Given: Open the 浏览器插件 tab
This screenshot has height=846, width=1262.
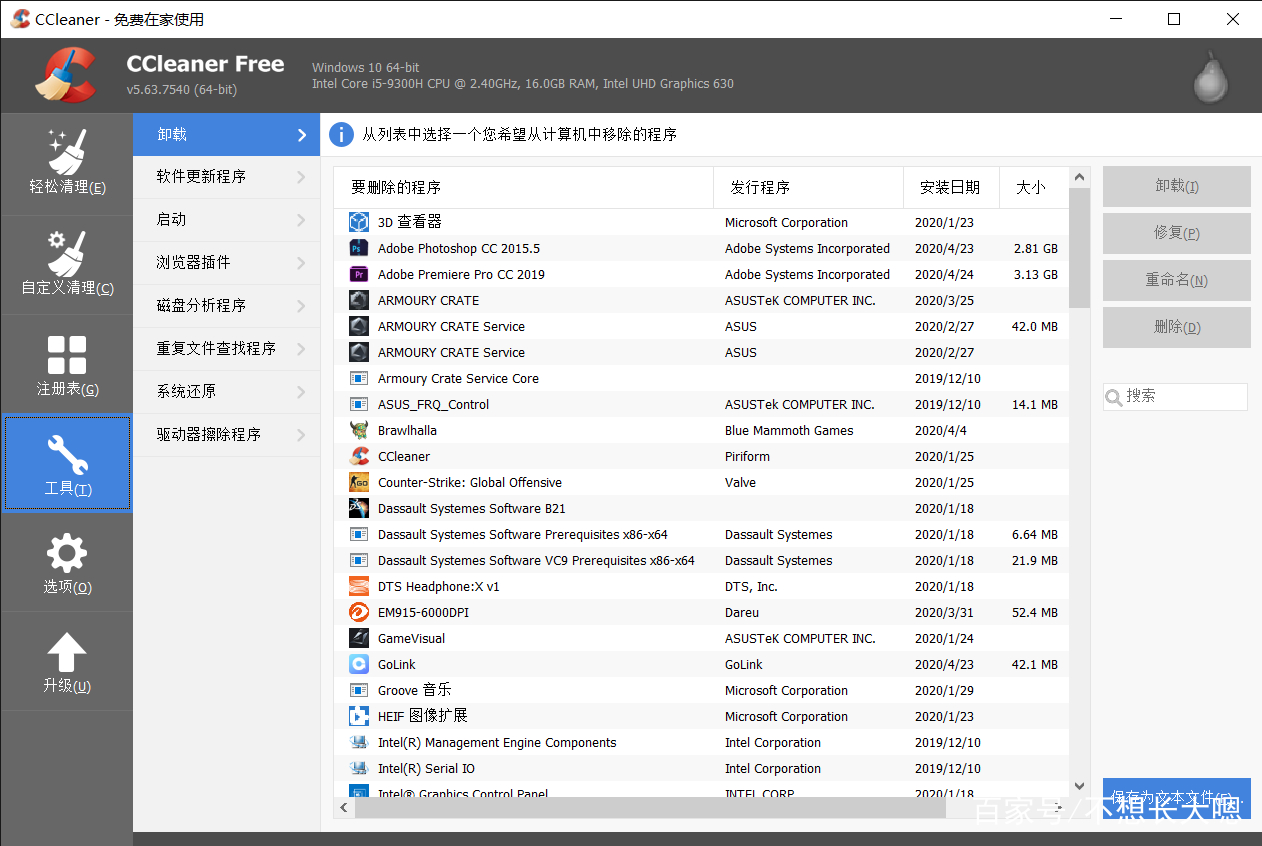Looking at the screenshot, I should click(226, 263).
